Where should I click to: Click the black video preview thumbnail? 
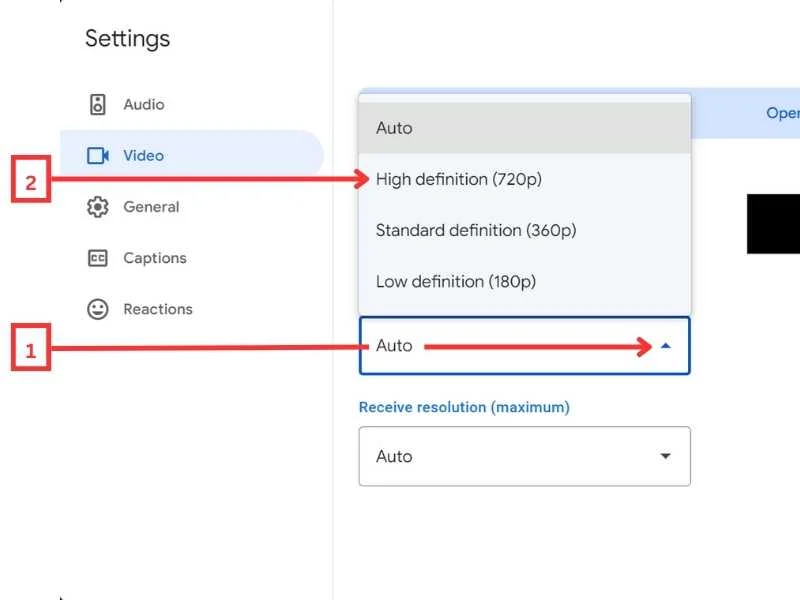click(x=773, y=223)
